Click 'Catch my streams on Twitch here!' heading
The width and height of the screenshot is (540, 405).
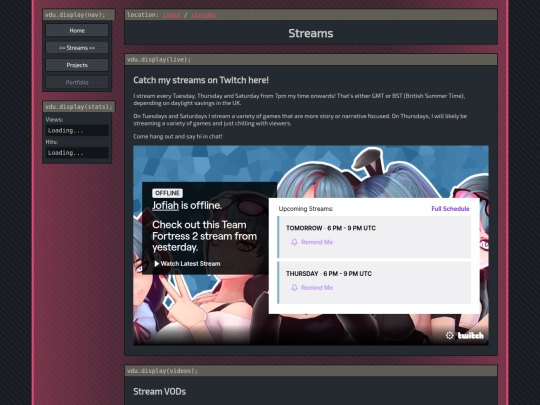(201, 80)
